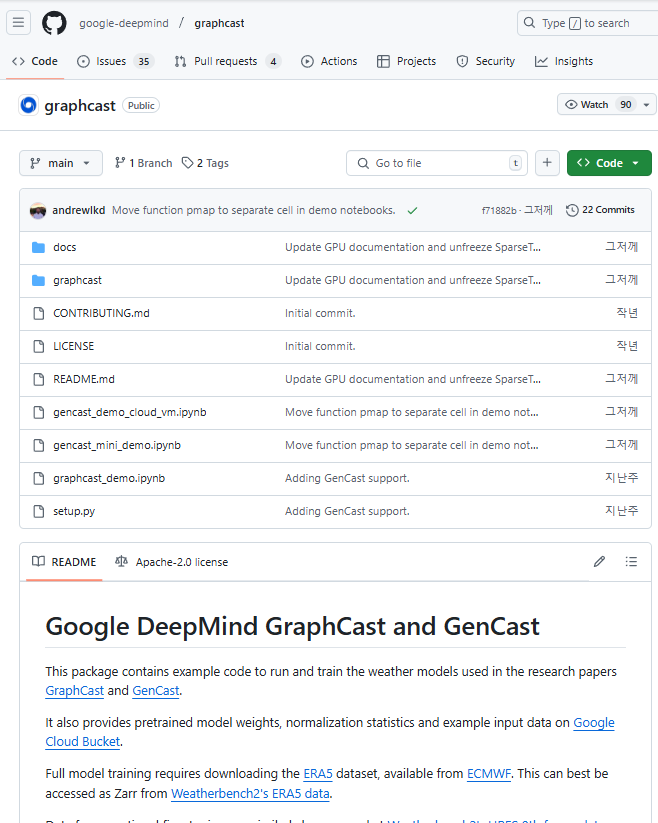Go to the Actions tab
This screenshot has width=658, height=823.
click(x=329, y=61)
